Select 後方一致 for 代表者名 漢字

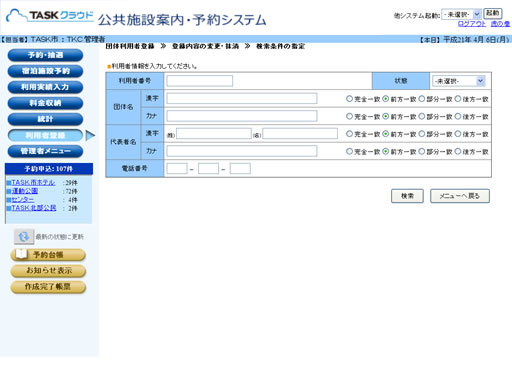pyautogui.click(x=458, y=134)
